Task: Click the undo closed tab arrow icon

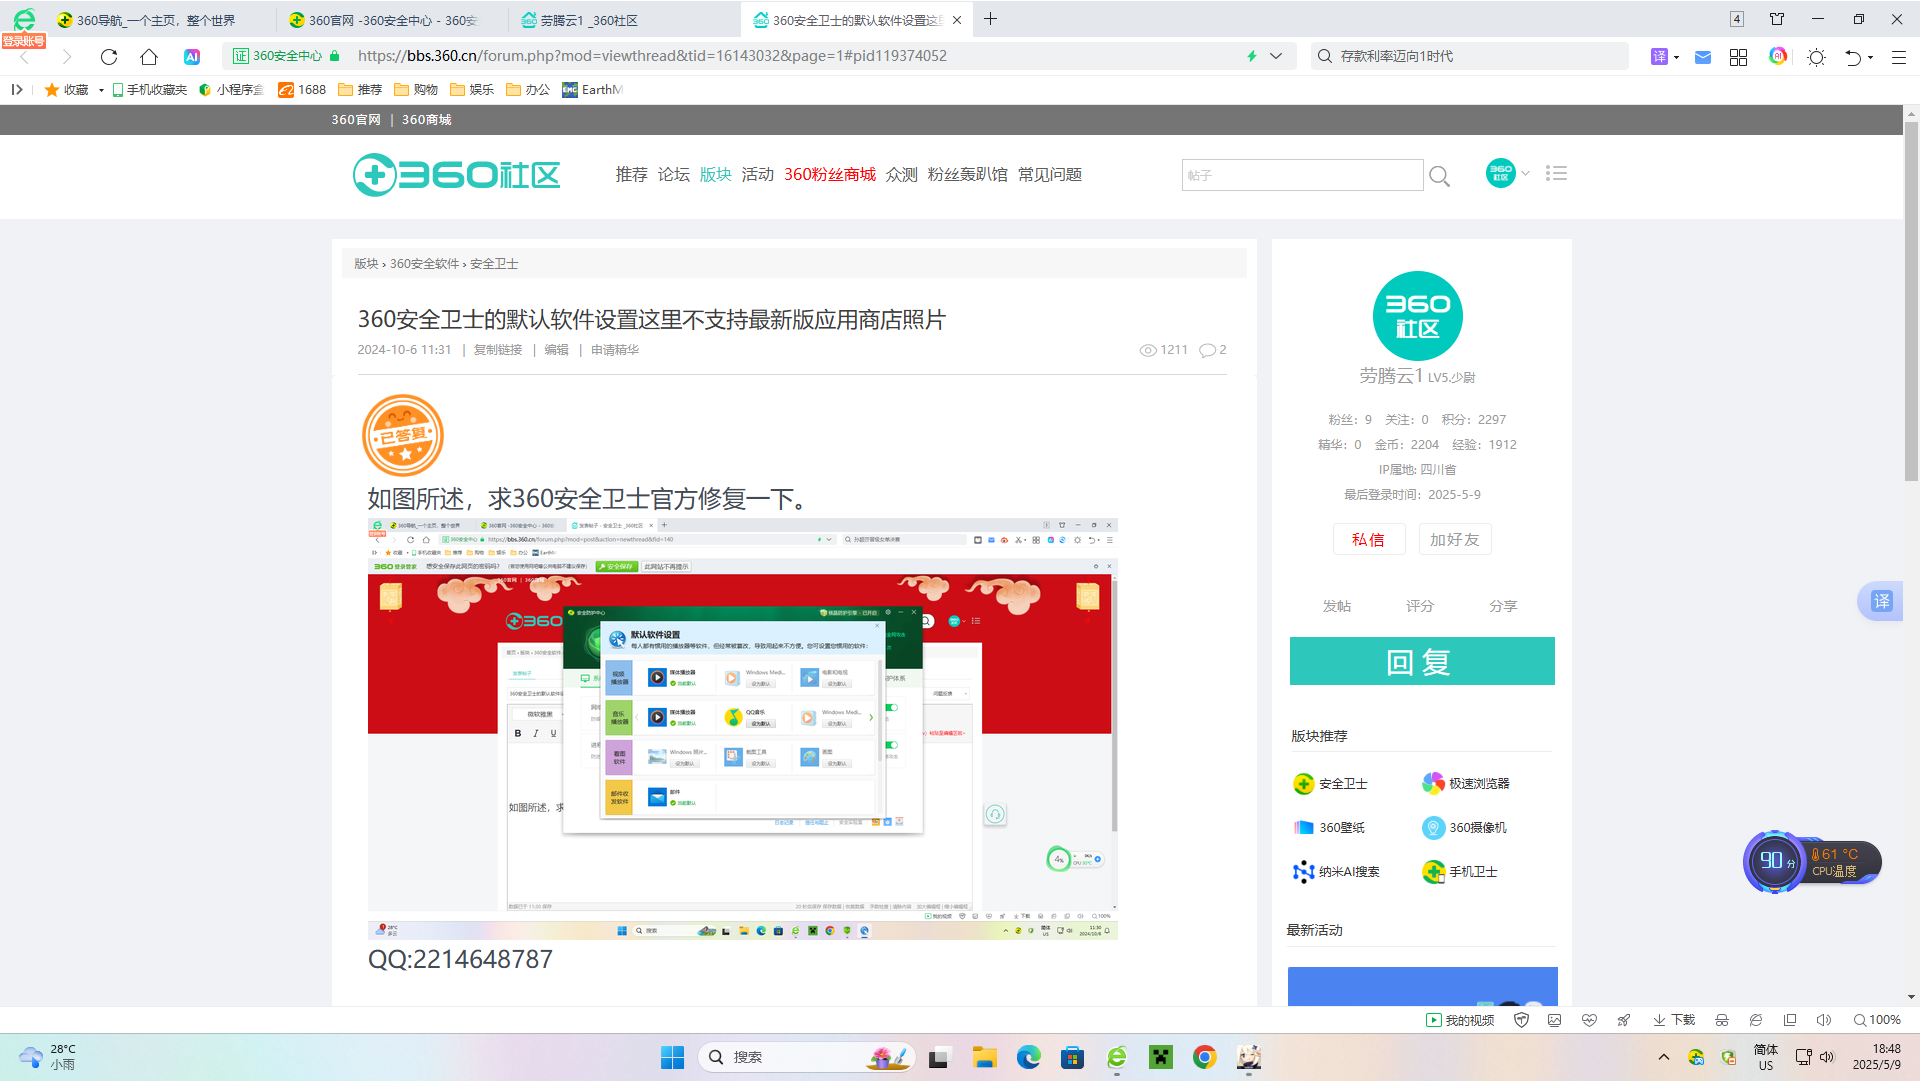Action: point(1853,57)
